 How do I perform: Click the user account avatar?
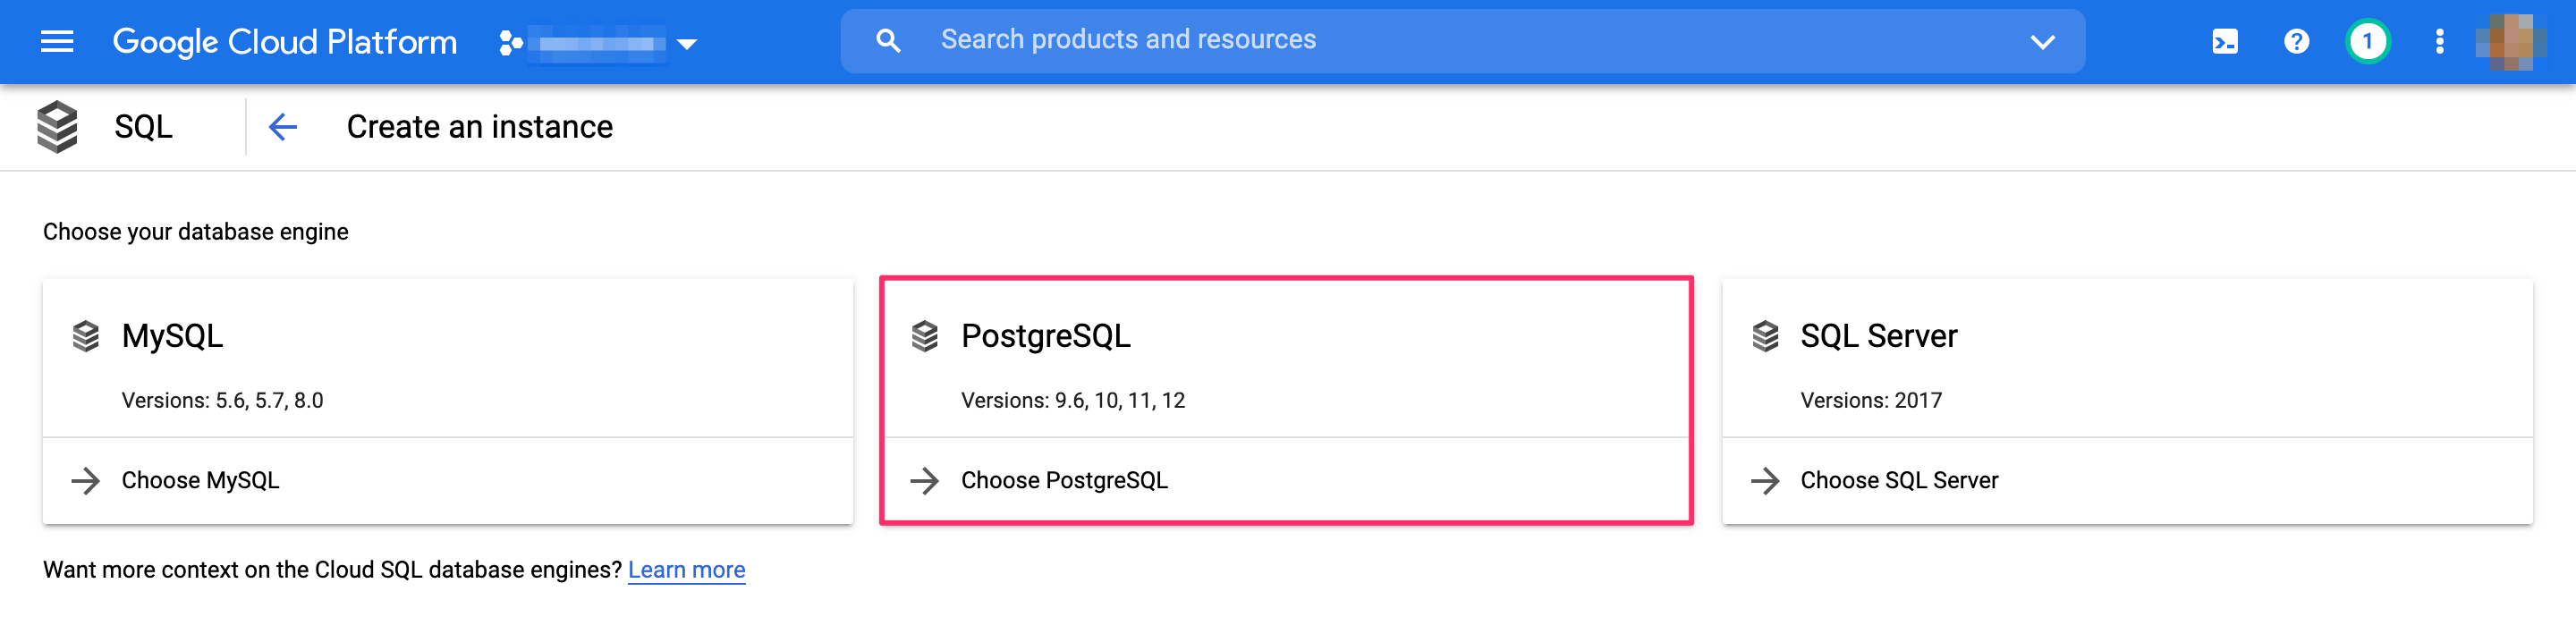tap(2510, 42)
